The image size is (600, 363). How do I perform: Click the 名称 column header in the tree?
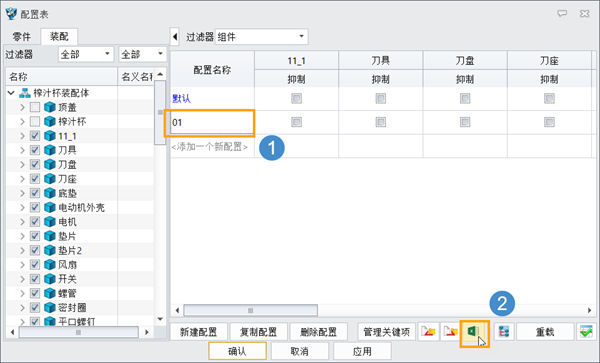pyautogui.click(x=61, y=77)
